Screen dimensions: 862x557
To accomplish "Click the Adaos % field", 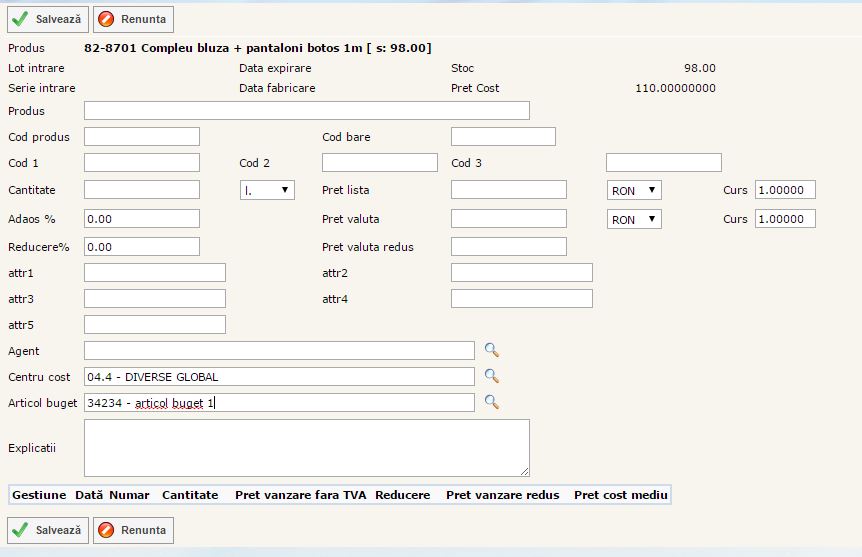I will click(x=142, y=219).
